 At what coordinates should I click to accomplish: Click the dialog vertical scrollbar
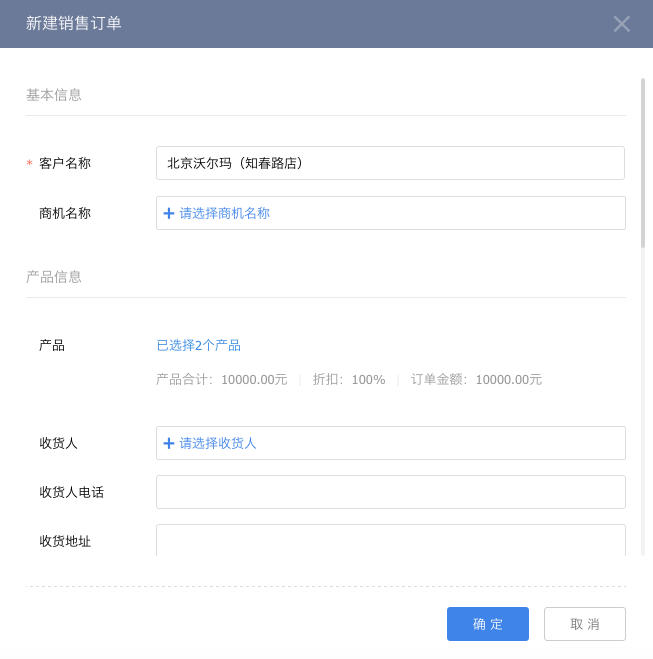tap(643, 163)
